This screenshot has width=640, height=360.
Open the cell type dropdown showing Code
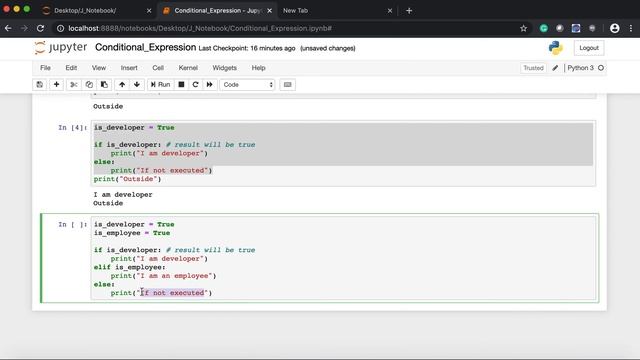[x=247, y=84]
